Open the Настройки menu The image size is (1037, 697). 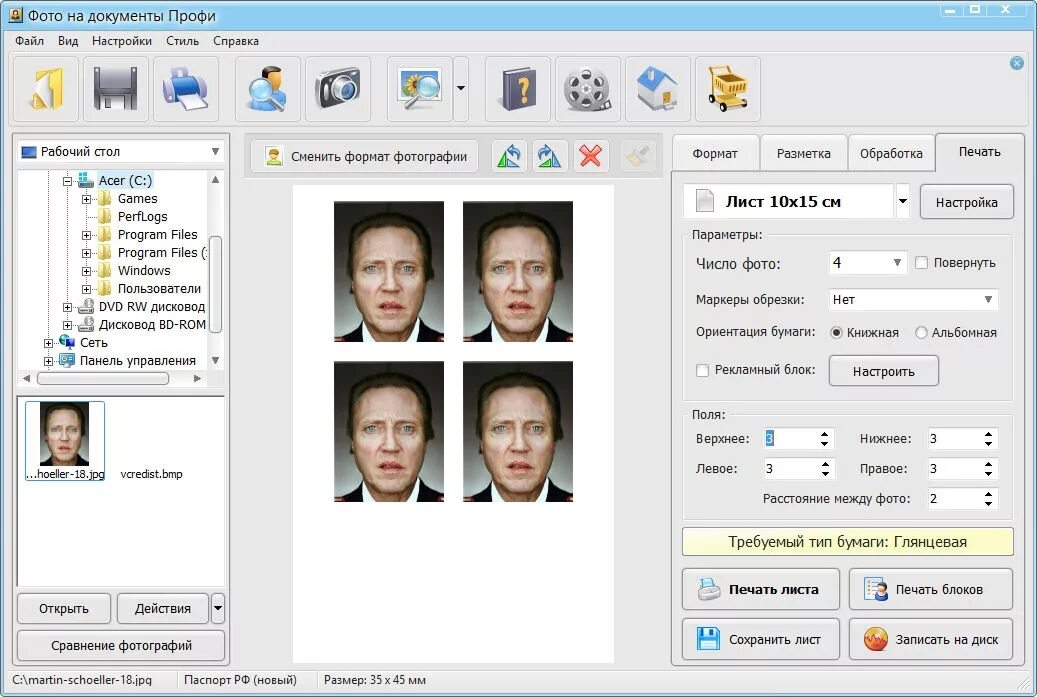click(122, 41)
